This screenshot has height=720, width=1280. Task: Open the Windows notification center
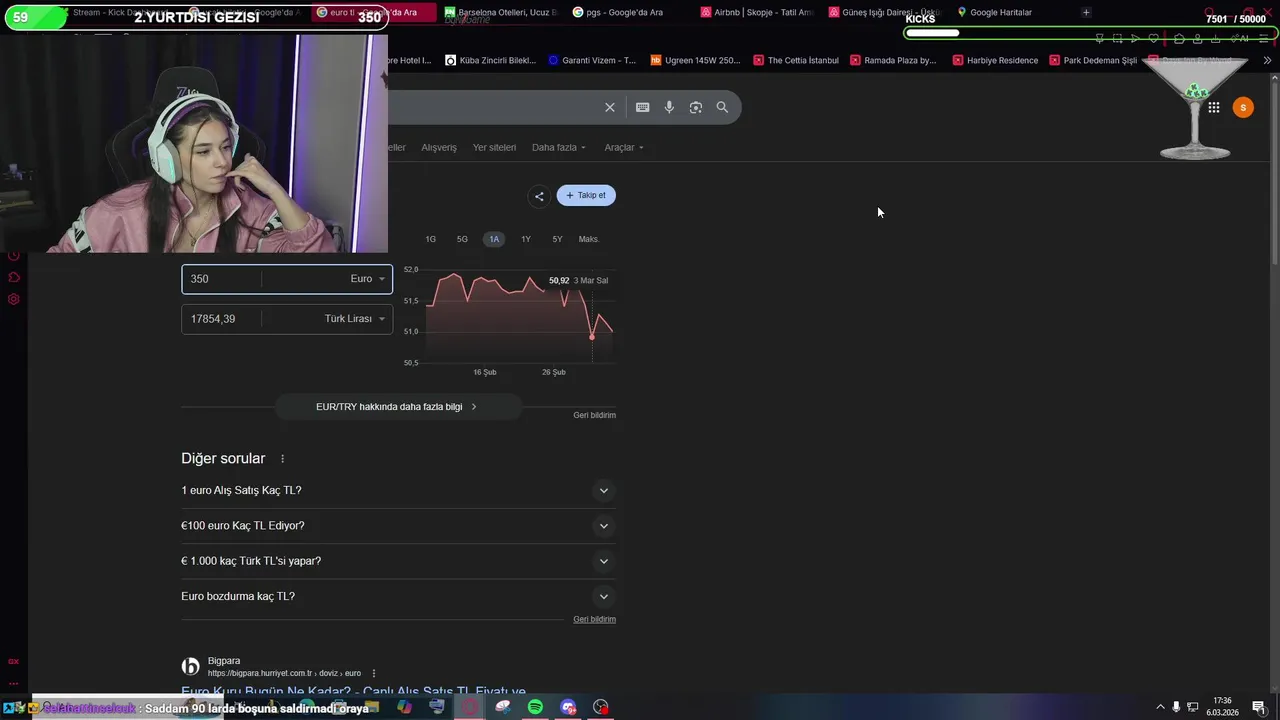1259,707
